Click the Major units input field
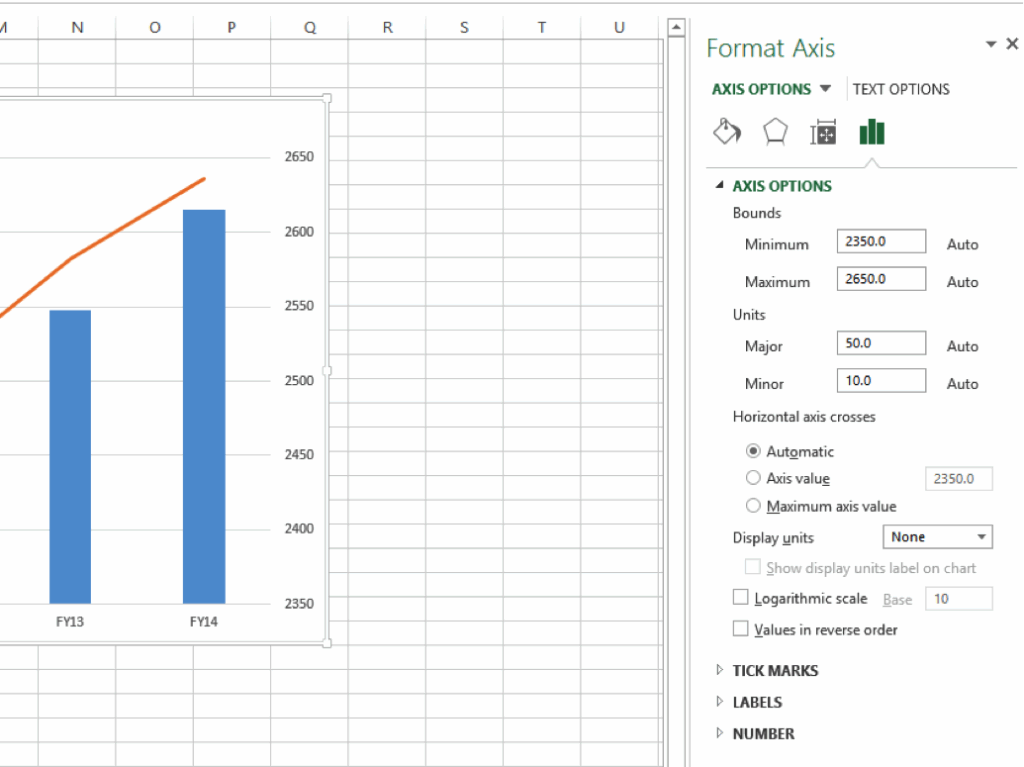This screenshot has width=1024, height=767. point(881,344)
